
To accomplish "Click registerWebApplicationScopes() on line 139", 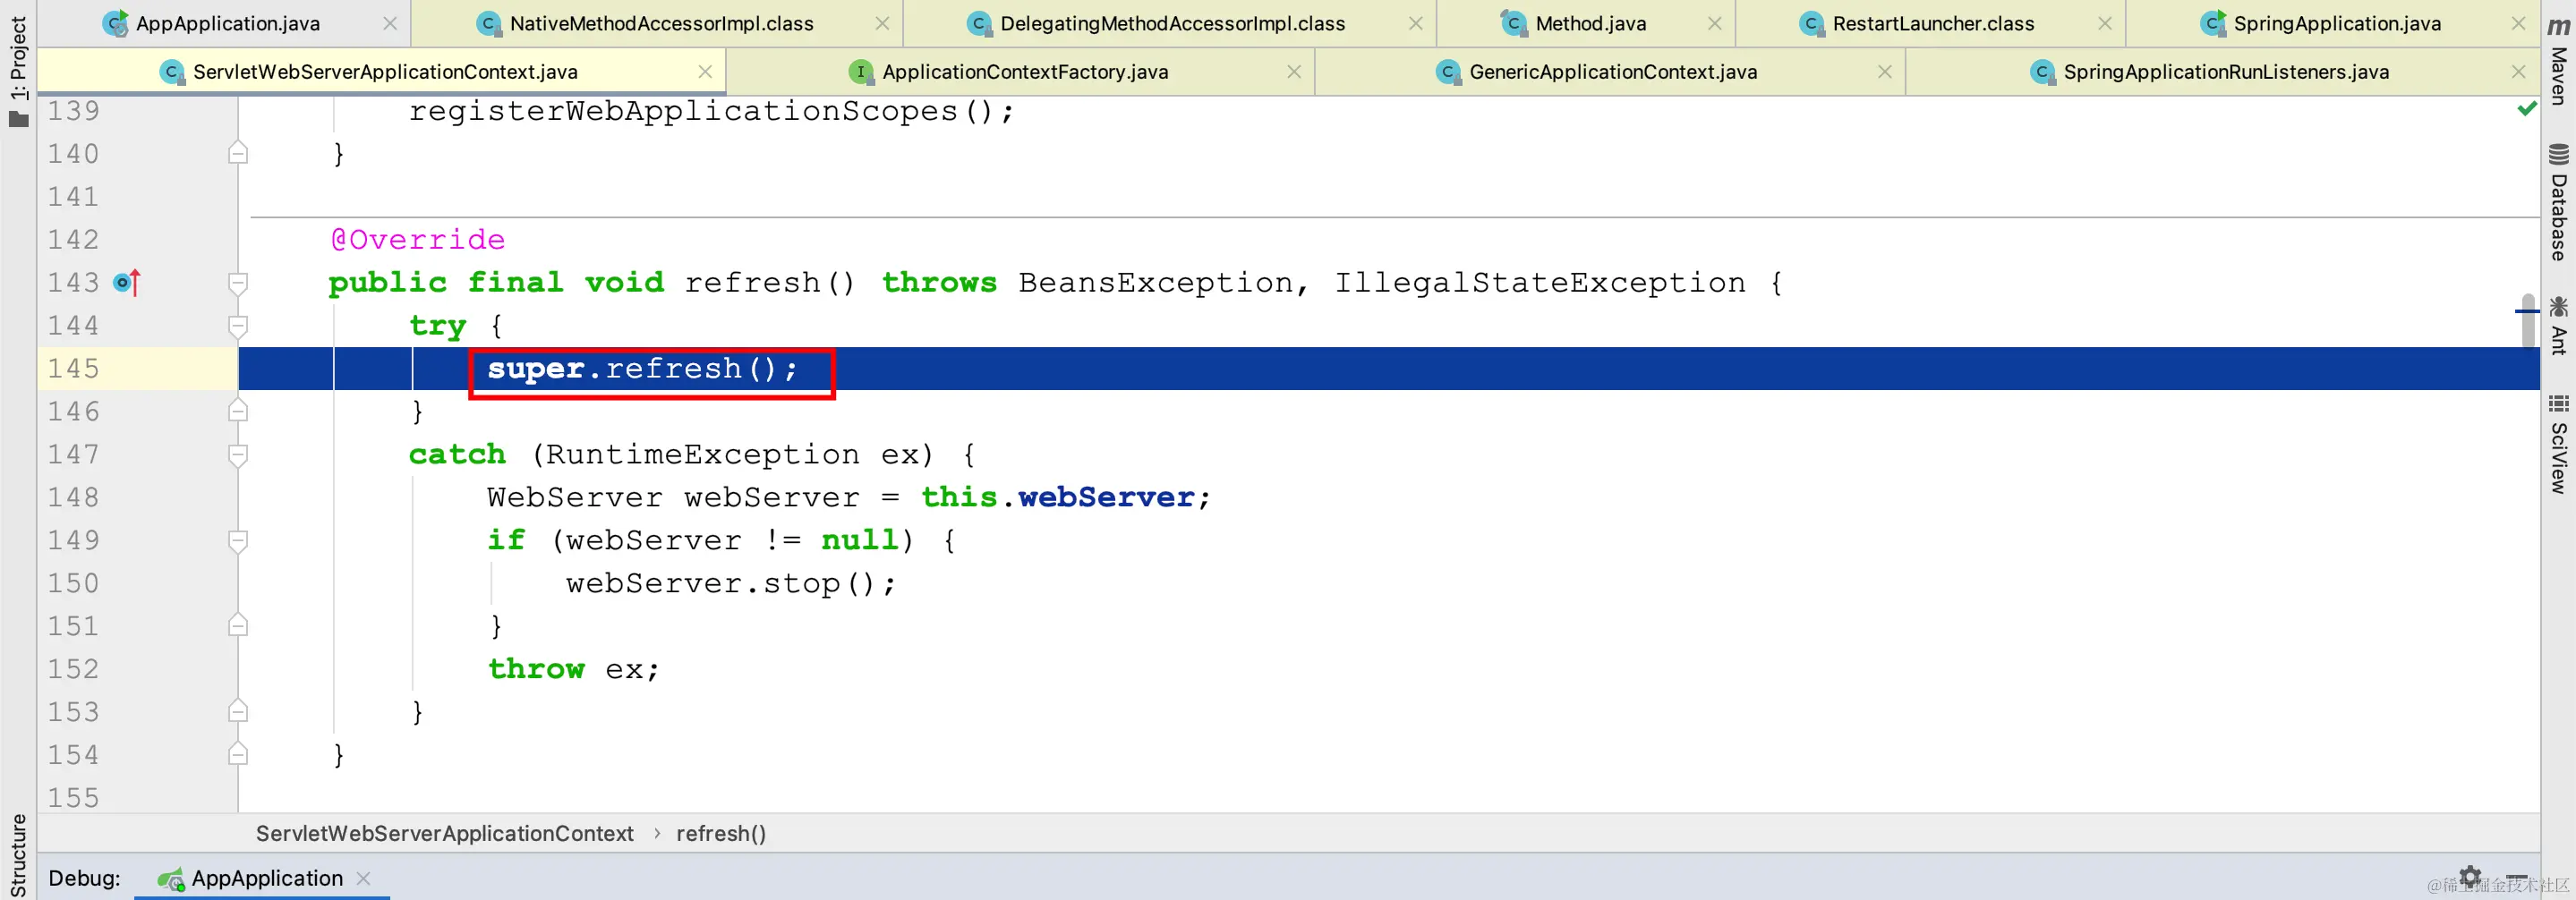I will click(x=711, y=111).
